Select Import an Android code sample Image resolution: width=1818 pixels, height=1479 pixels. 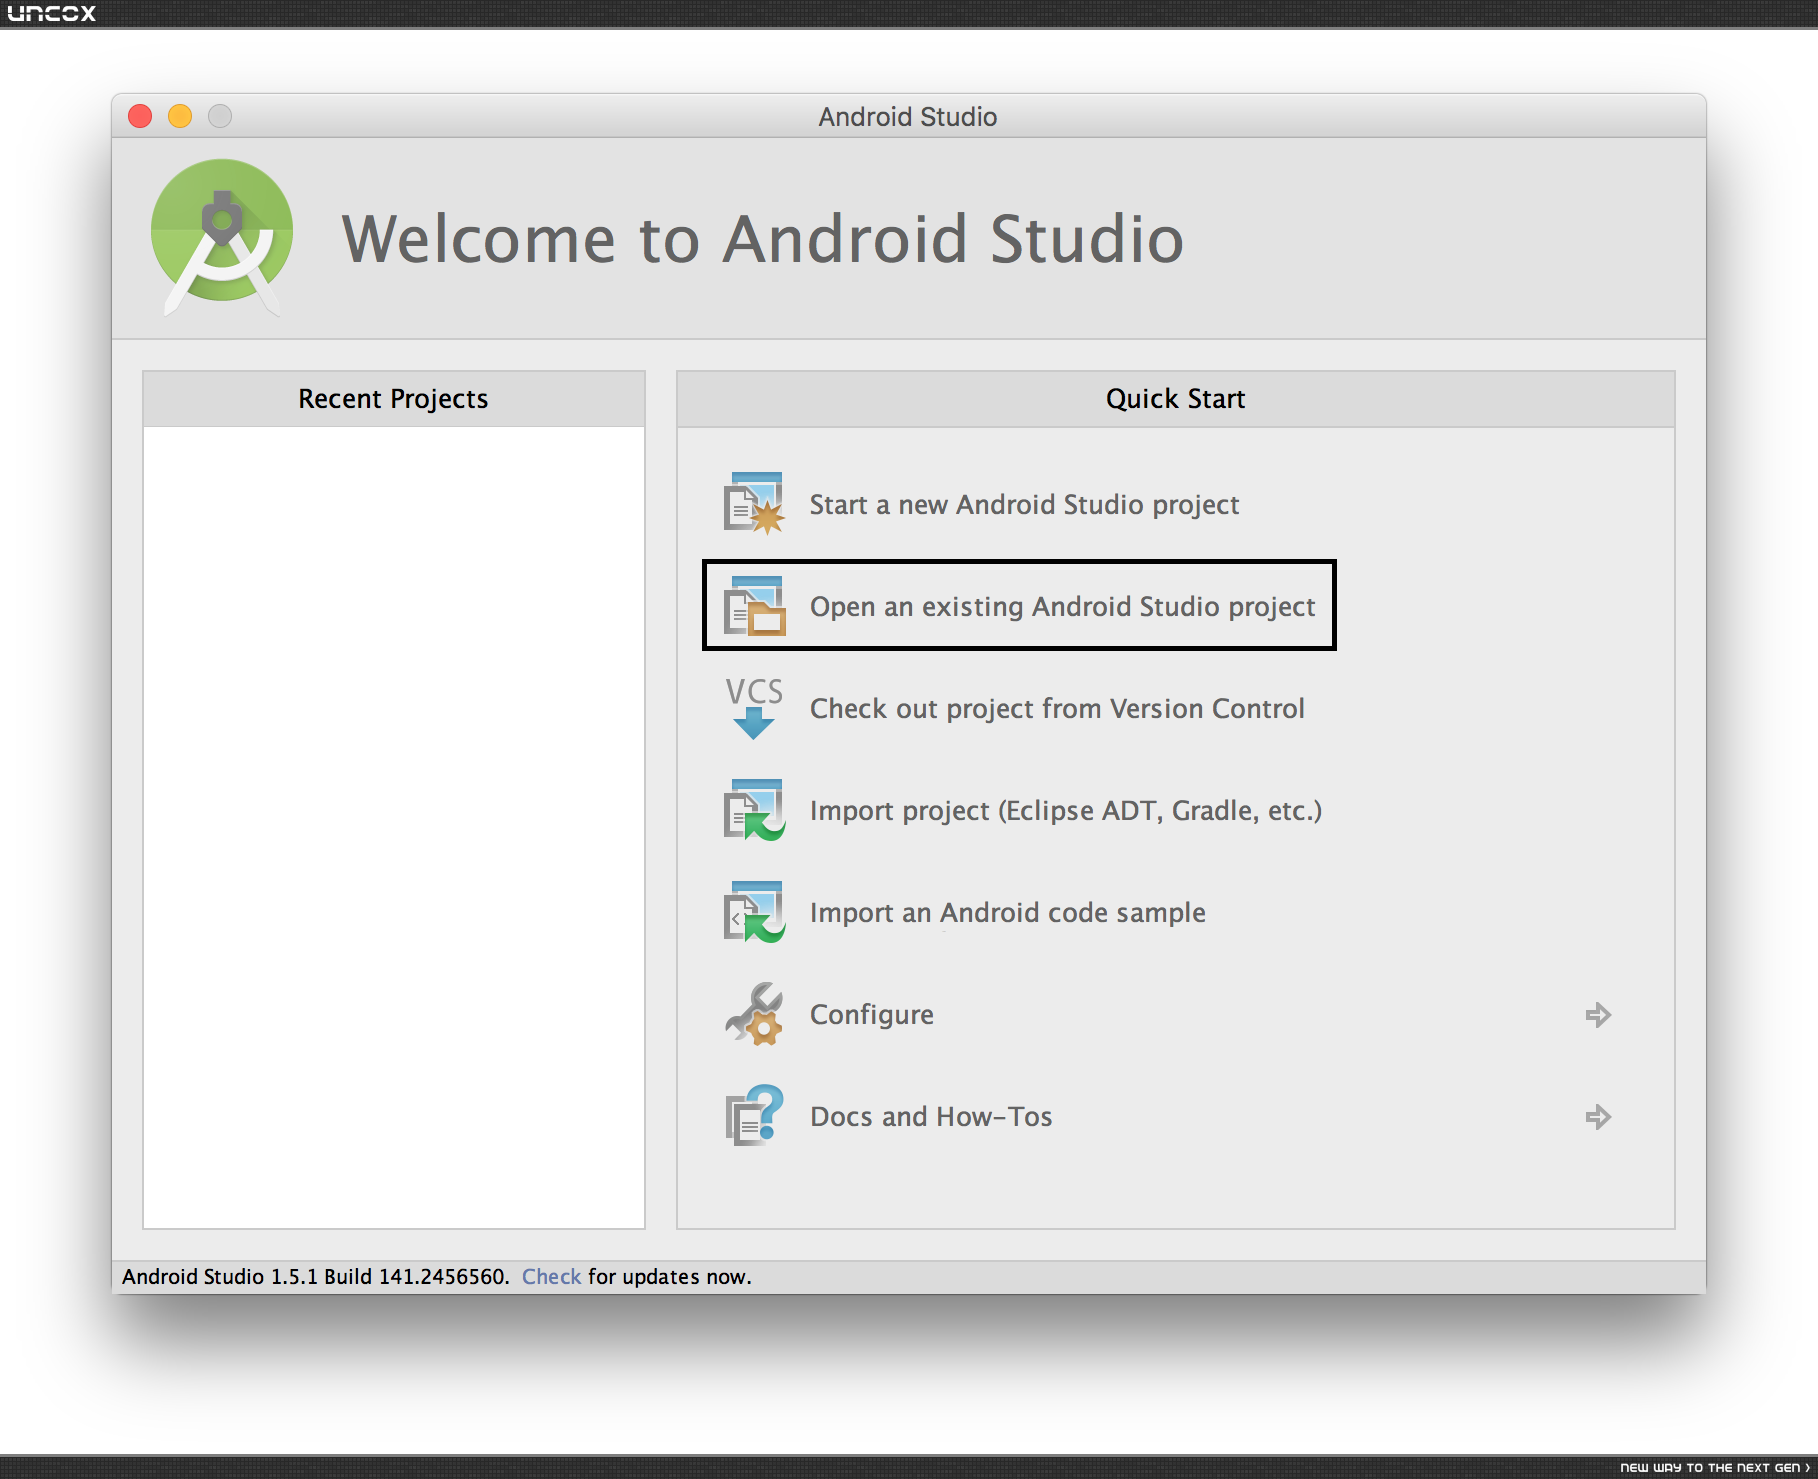(x=1007, y=913)
